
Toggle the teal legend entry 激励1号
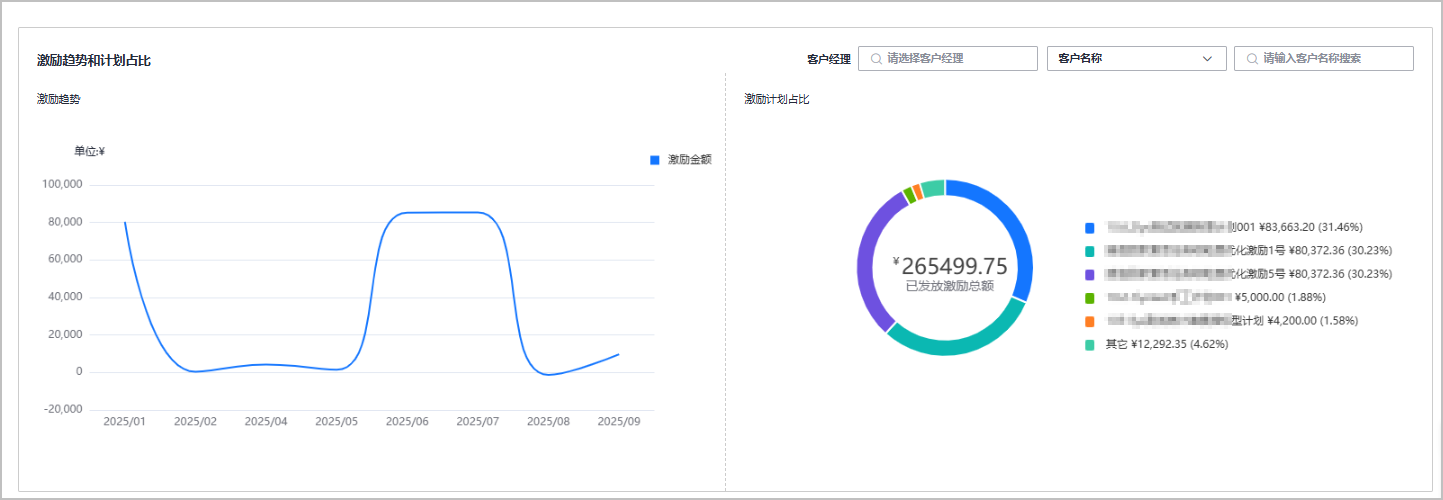click(x=1090, y=250)
